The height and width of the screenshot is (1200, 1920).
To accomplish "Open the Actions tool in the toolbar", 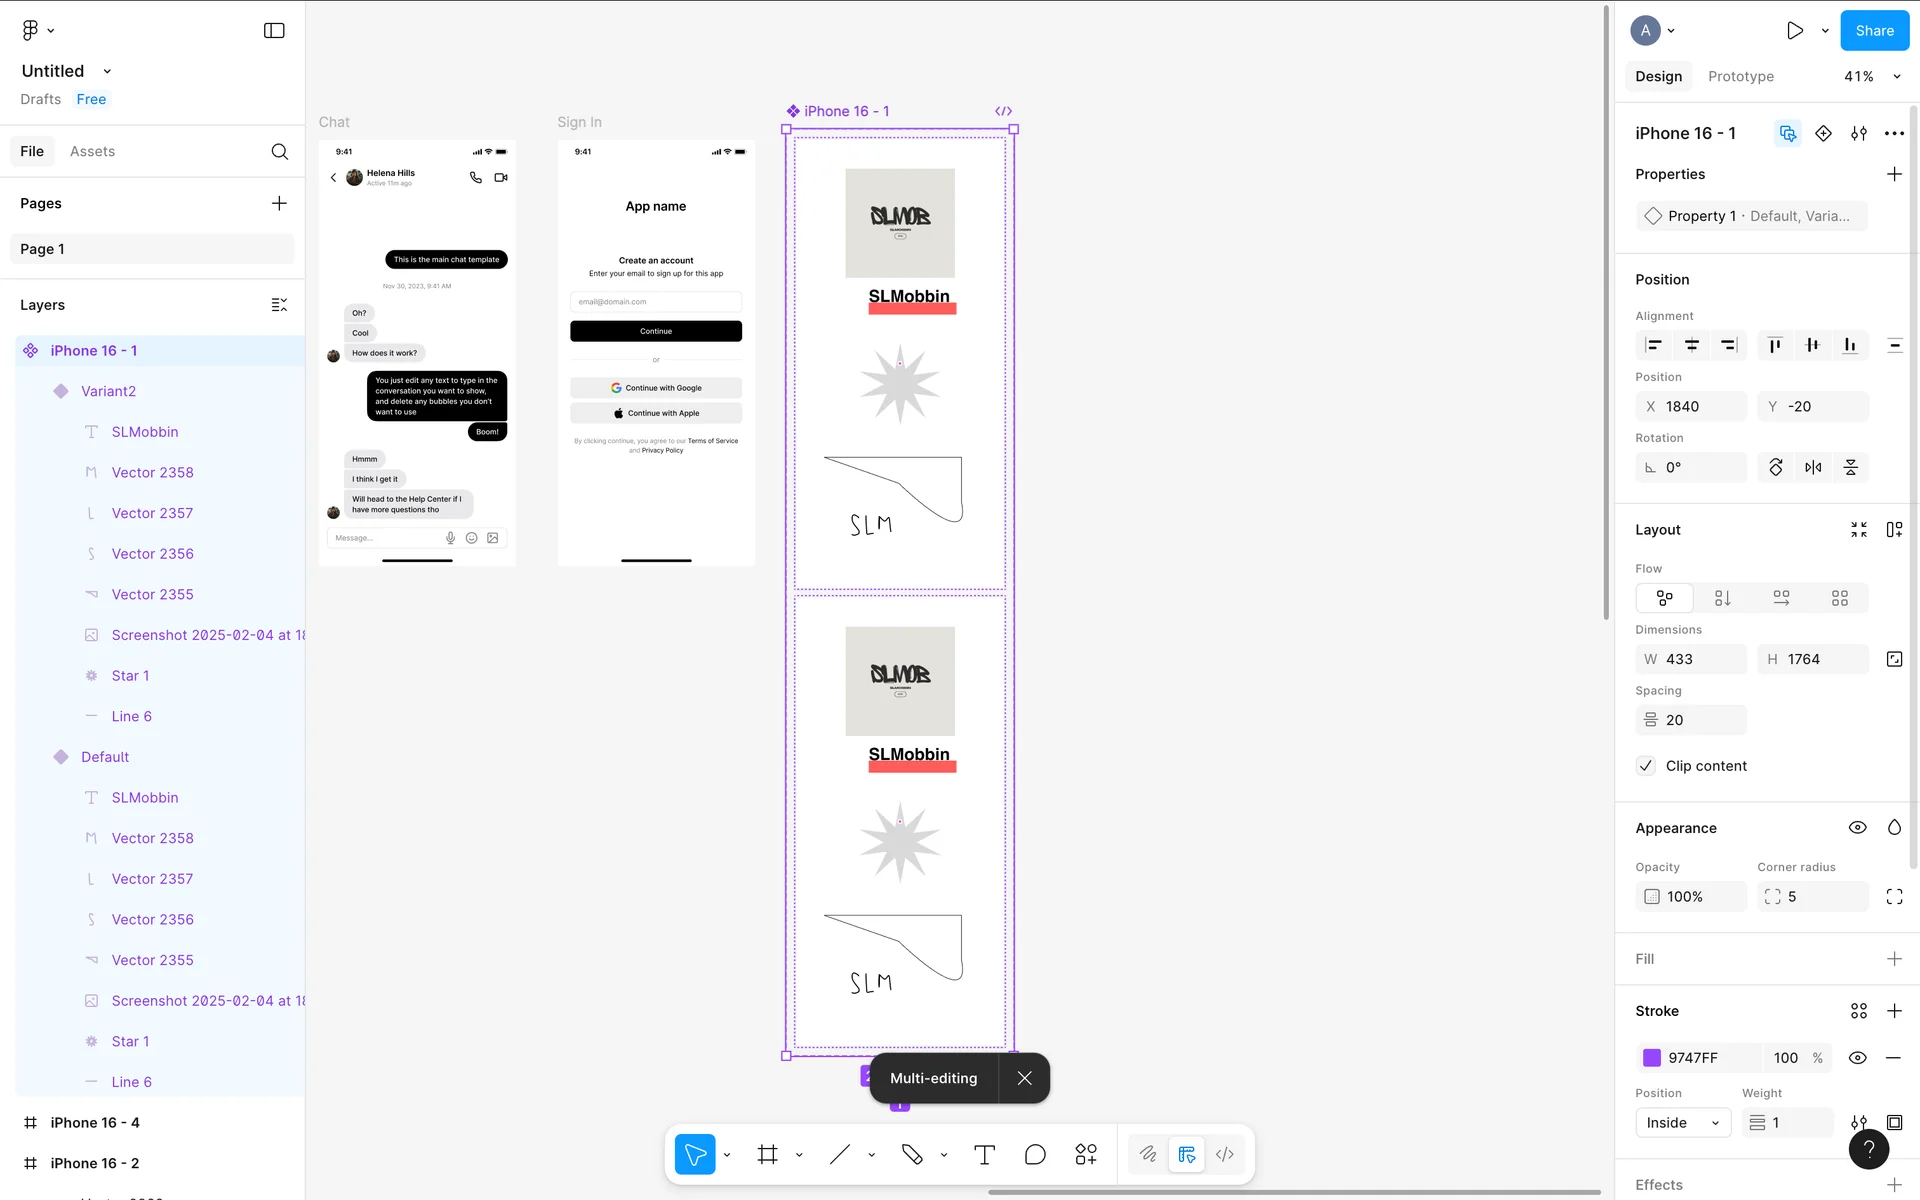I will [x=1086, y=1154].
